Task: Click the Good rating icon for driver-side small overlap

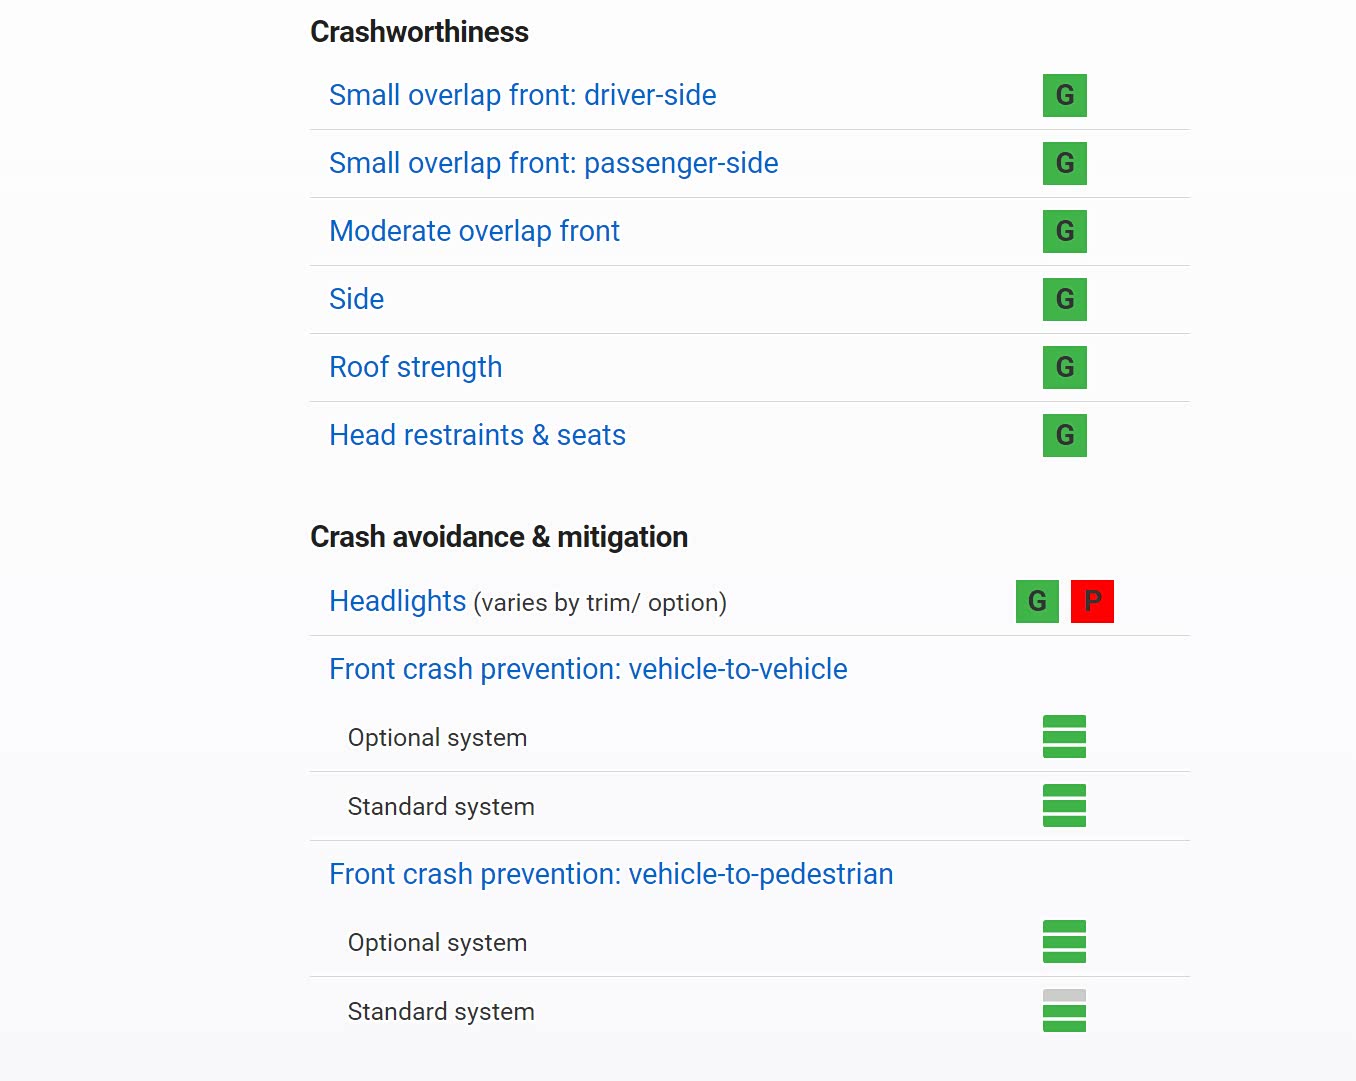Action: coord(1064,96)
